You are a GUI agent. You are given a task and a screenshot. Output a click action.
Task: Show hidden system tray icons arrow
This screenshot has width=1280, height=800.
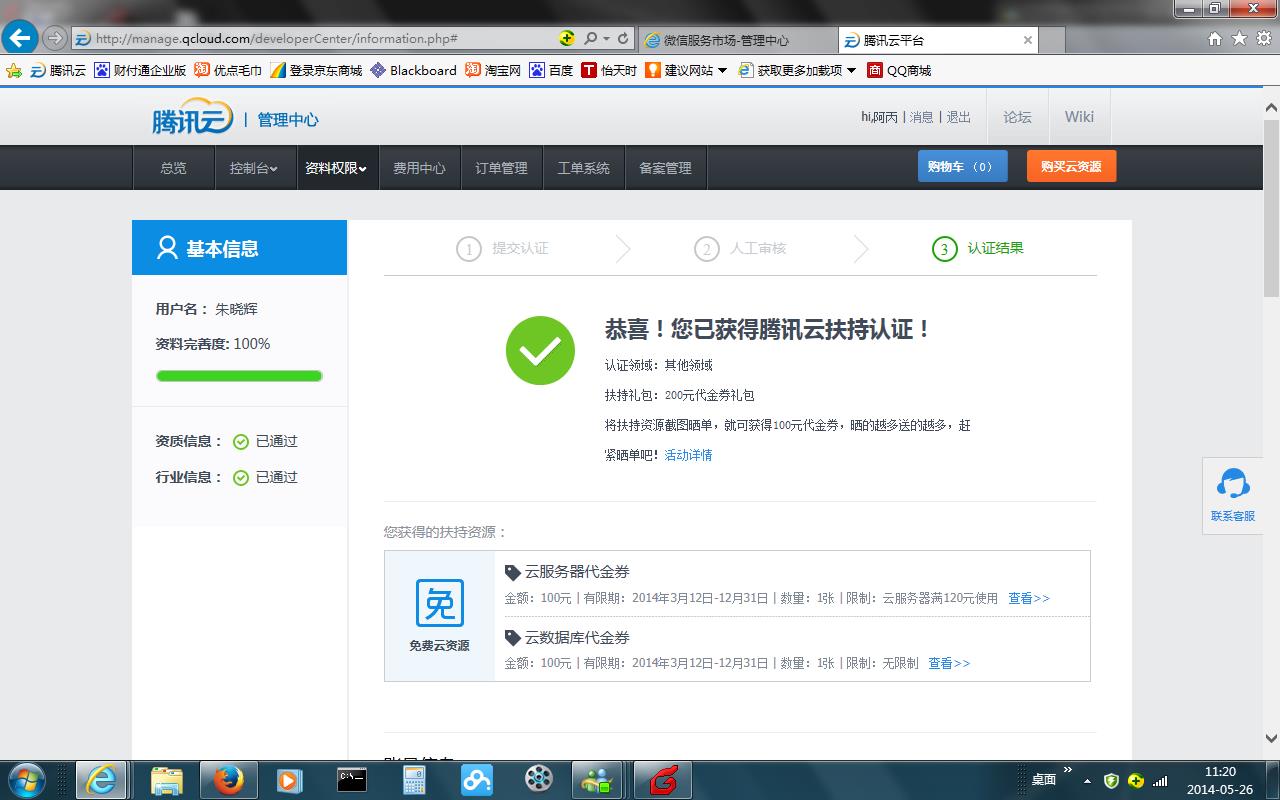point(1087,781)
